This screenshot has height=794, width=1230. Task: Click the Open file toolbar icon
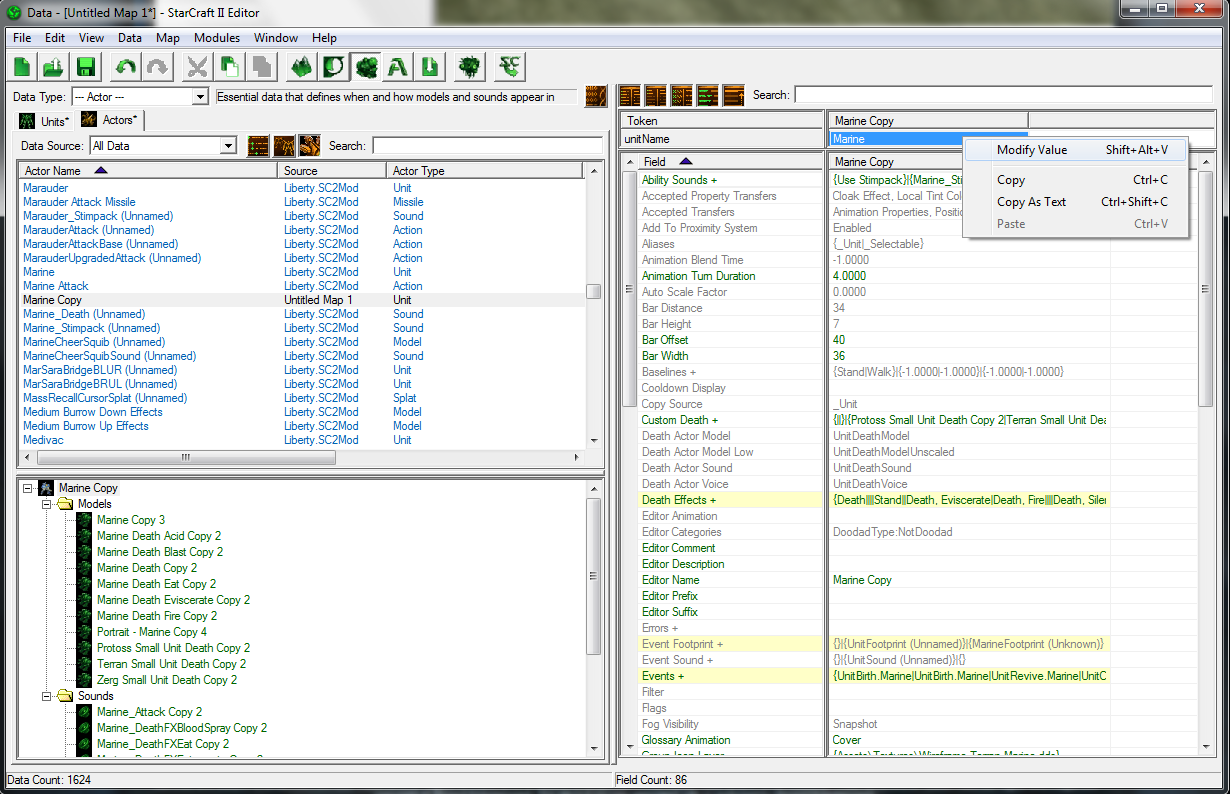tap(53, 67)
